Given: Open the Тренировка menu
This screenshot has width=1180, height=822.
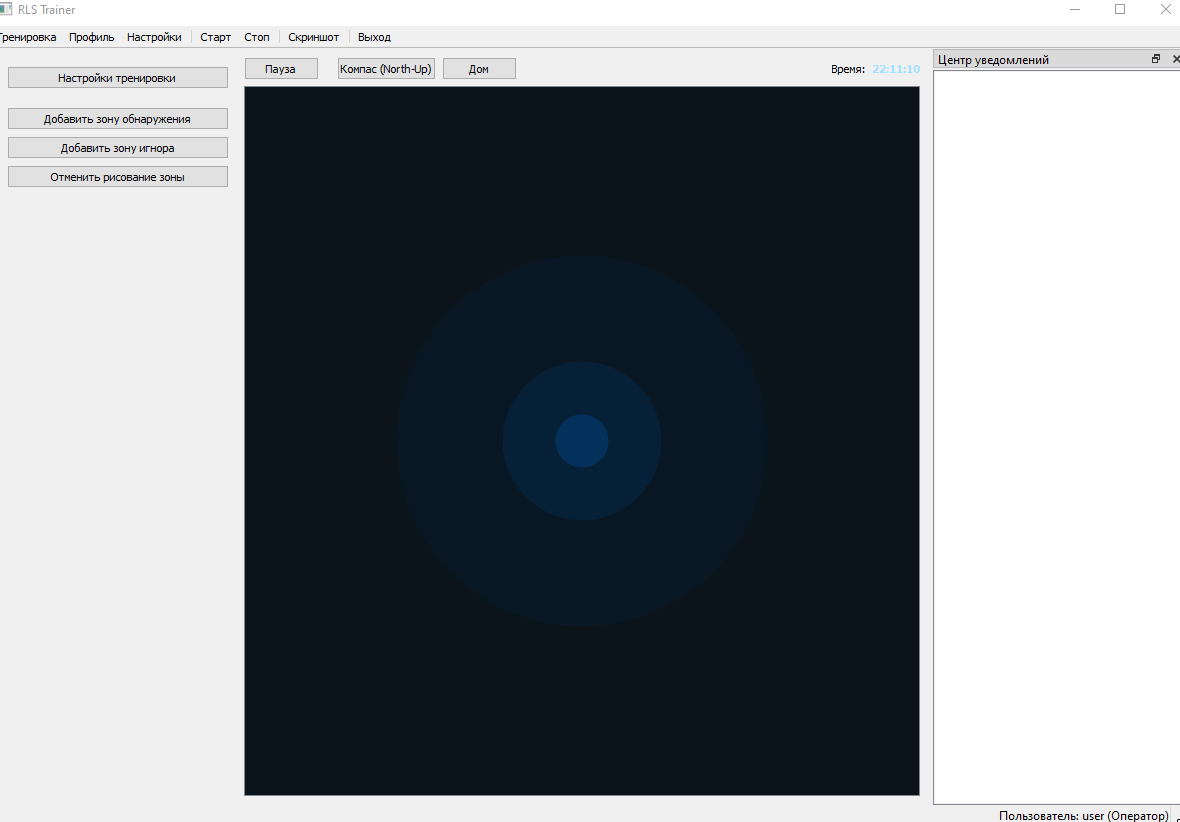Looking at the screenshot, I should tap(28, 37).
